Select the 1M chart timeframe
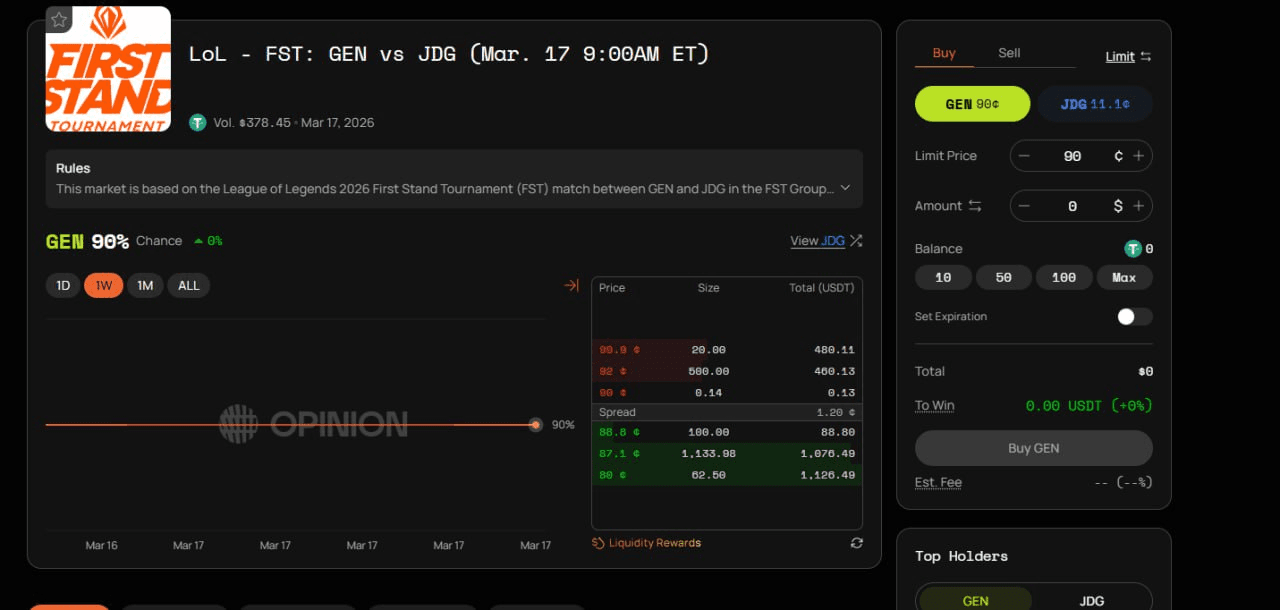This screenshot has height=610, width=1280. click(x=145, y=286)
